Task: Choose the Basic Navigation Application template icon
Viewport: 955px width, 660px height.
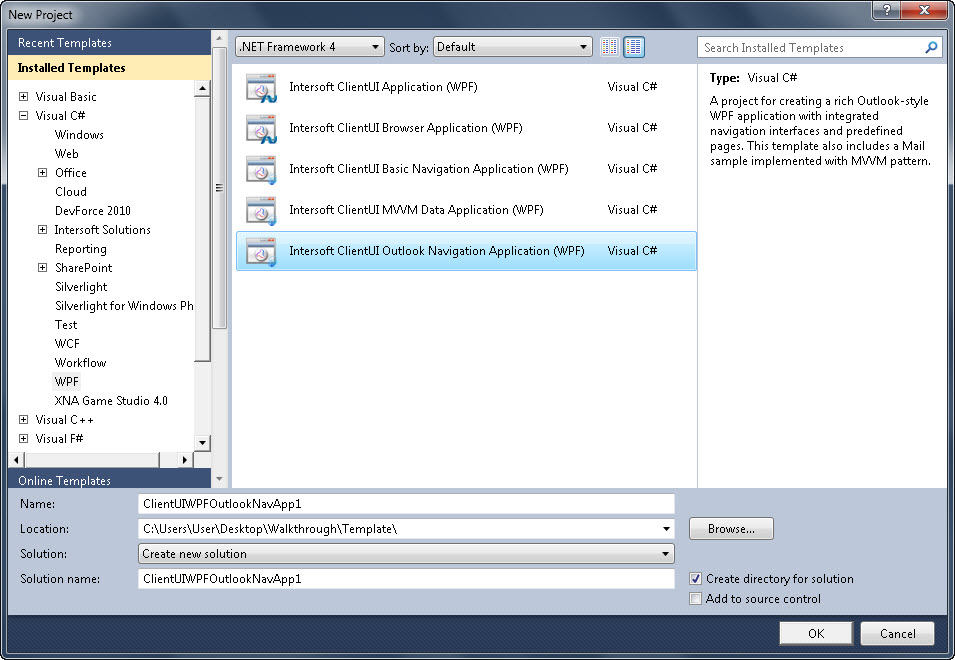Action: [x=261, y=169]
